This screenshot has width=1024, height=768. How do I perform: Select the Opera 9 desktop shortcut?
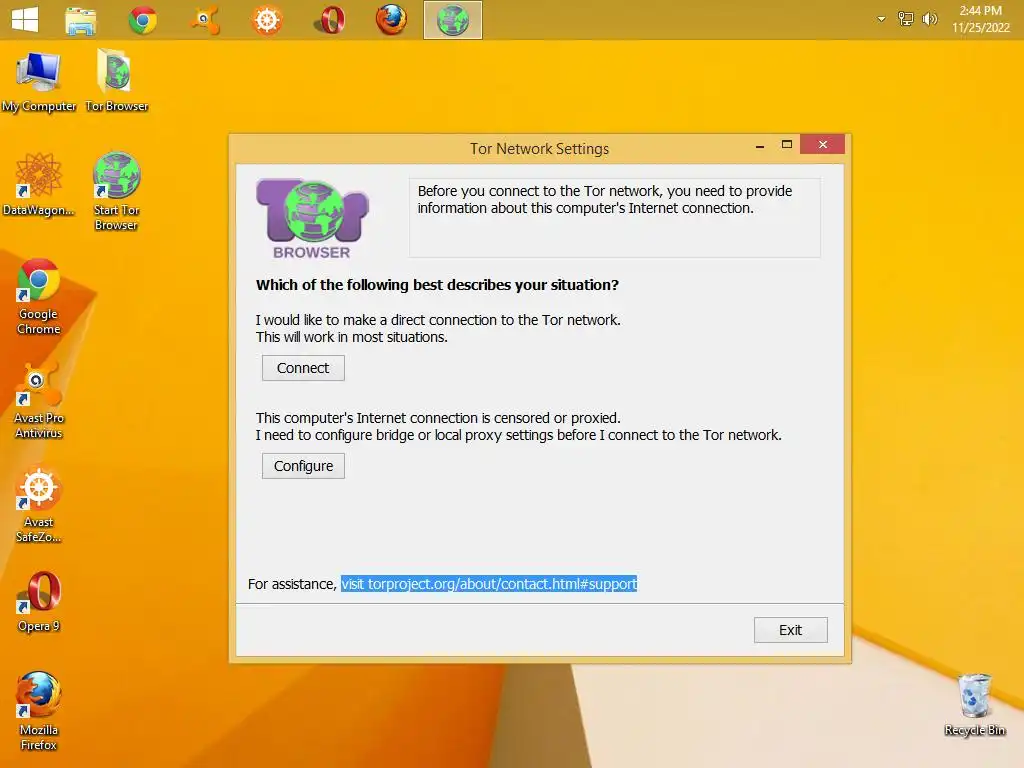click(39, 601)
